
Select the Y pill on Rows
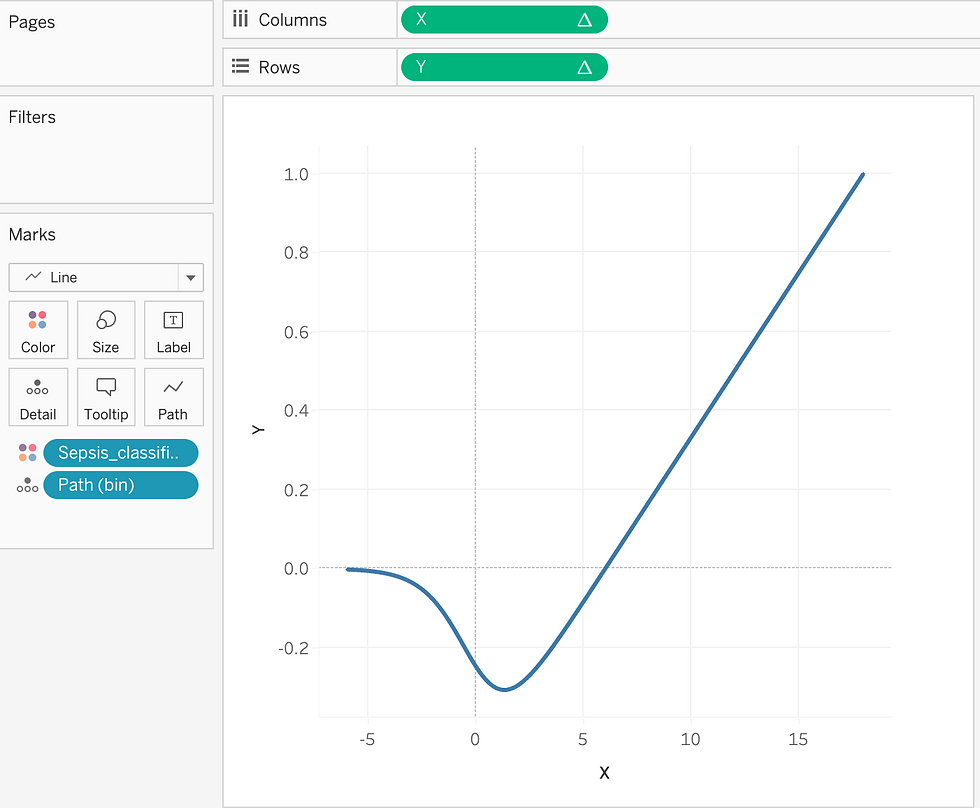click(x=504, y=67)
